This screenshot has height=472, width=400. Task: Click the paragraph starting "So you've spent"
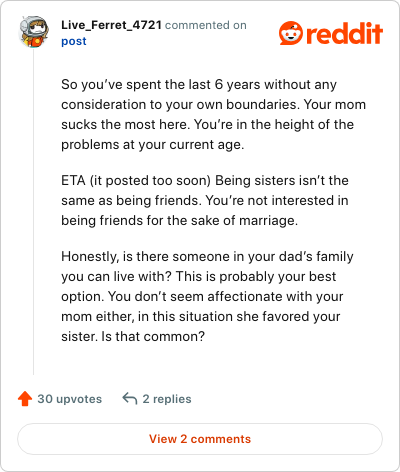click(x=213, y=114)
